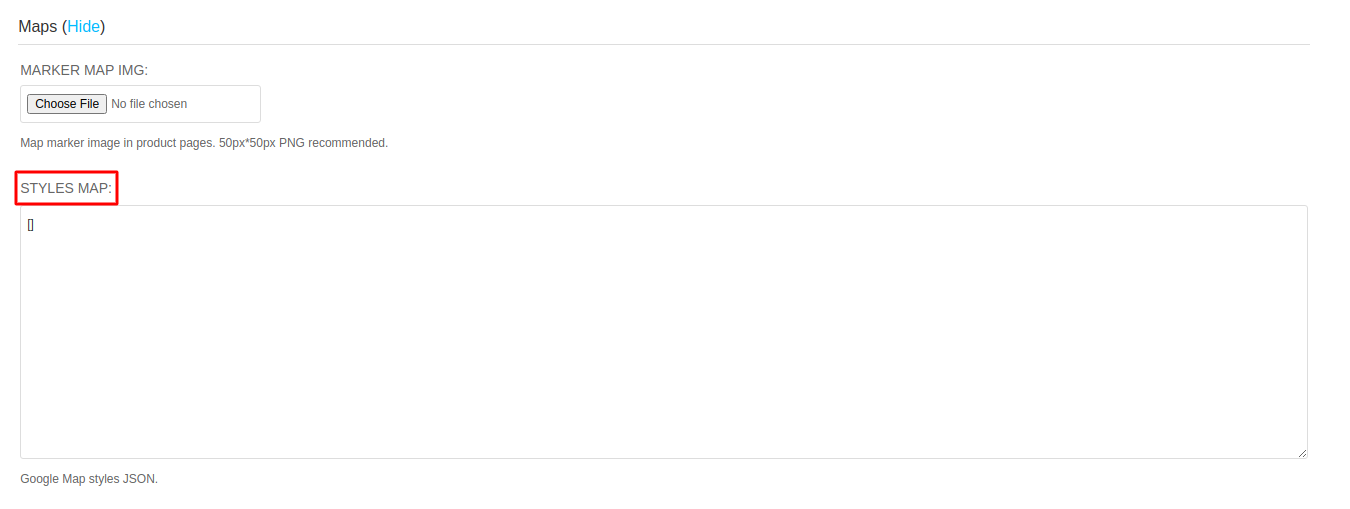Collapse the Maps section using Hide

tap(84, 27)
